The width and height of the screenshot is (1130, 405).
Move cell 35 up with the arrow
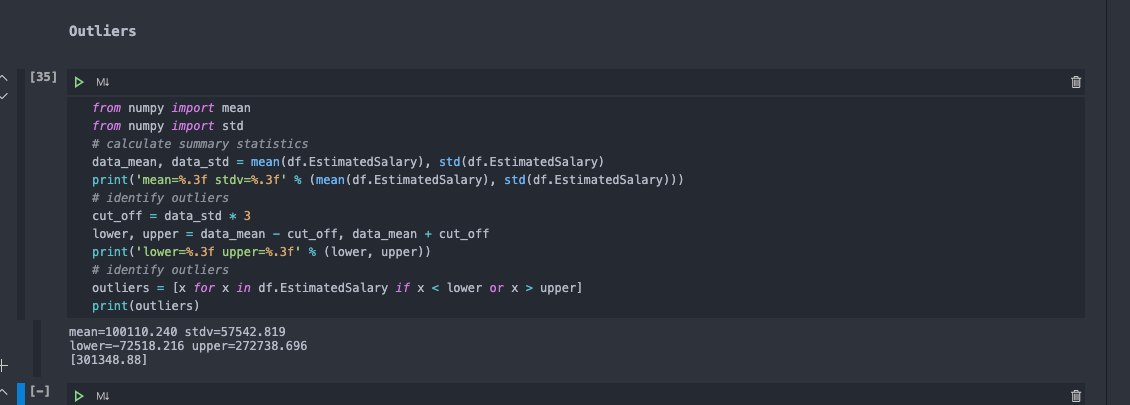pyautogui.click(x=4, y=77)
